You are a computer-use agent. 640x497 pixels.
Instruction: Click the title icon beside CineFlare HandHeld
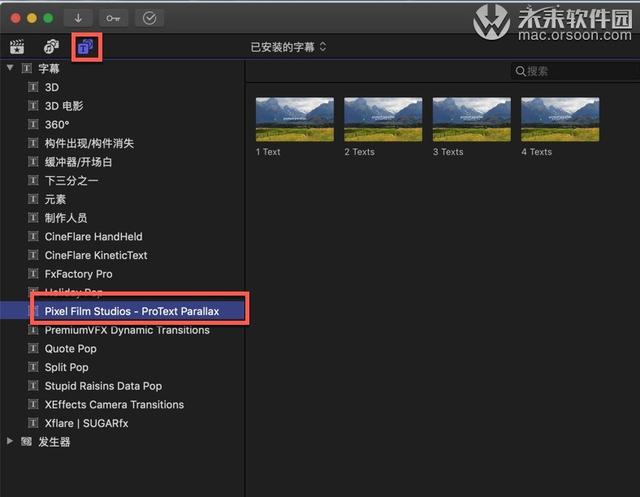pyautogui.click(x=33, y=236)
